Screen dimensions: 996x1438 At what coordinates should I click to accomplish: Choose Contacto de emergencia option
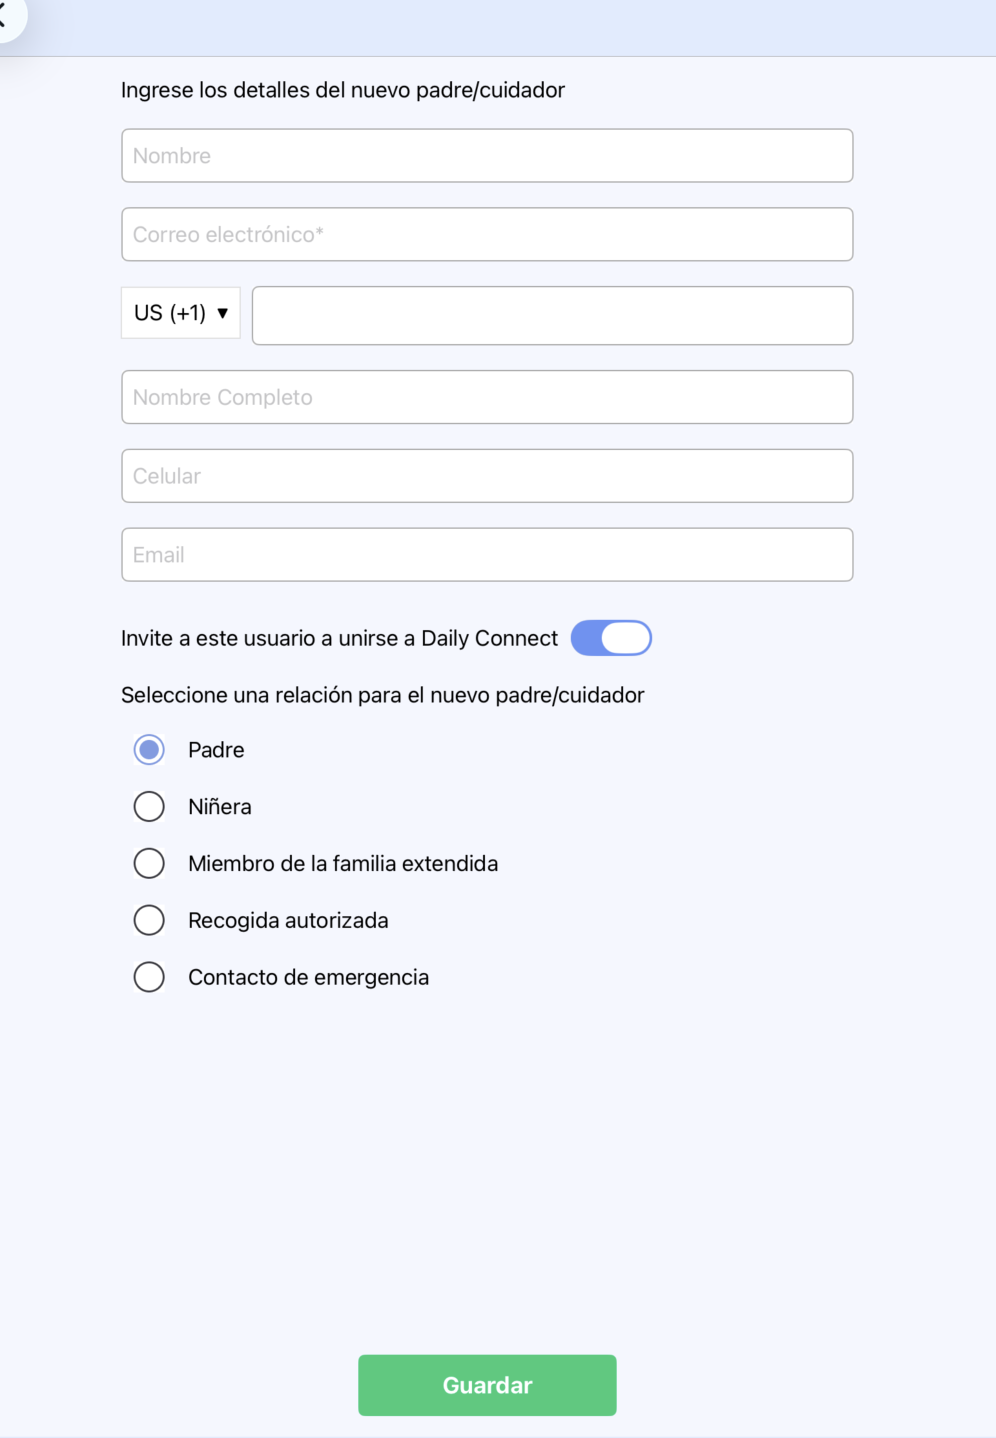point(149,977)
